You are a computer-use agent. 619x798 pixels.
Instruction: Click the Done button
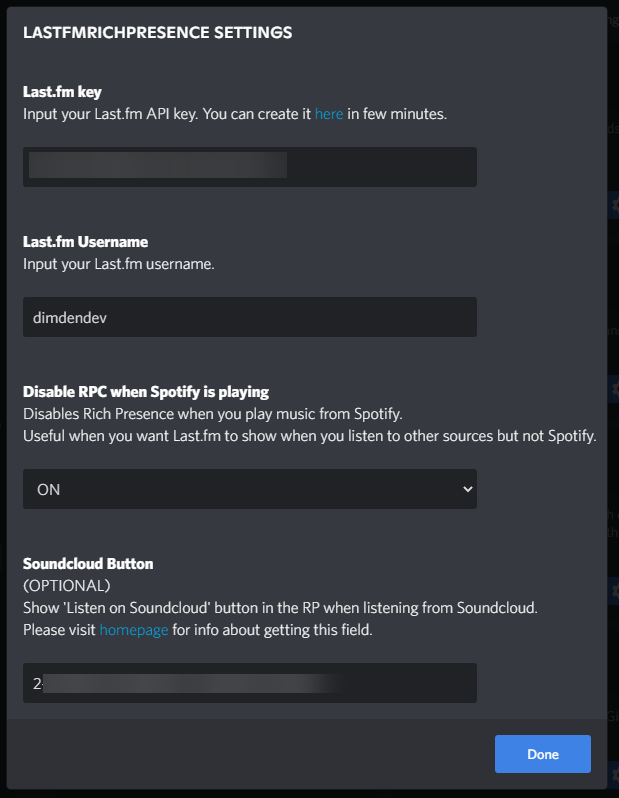coord(542,754)
